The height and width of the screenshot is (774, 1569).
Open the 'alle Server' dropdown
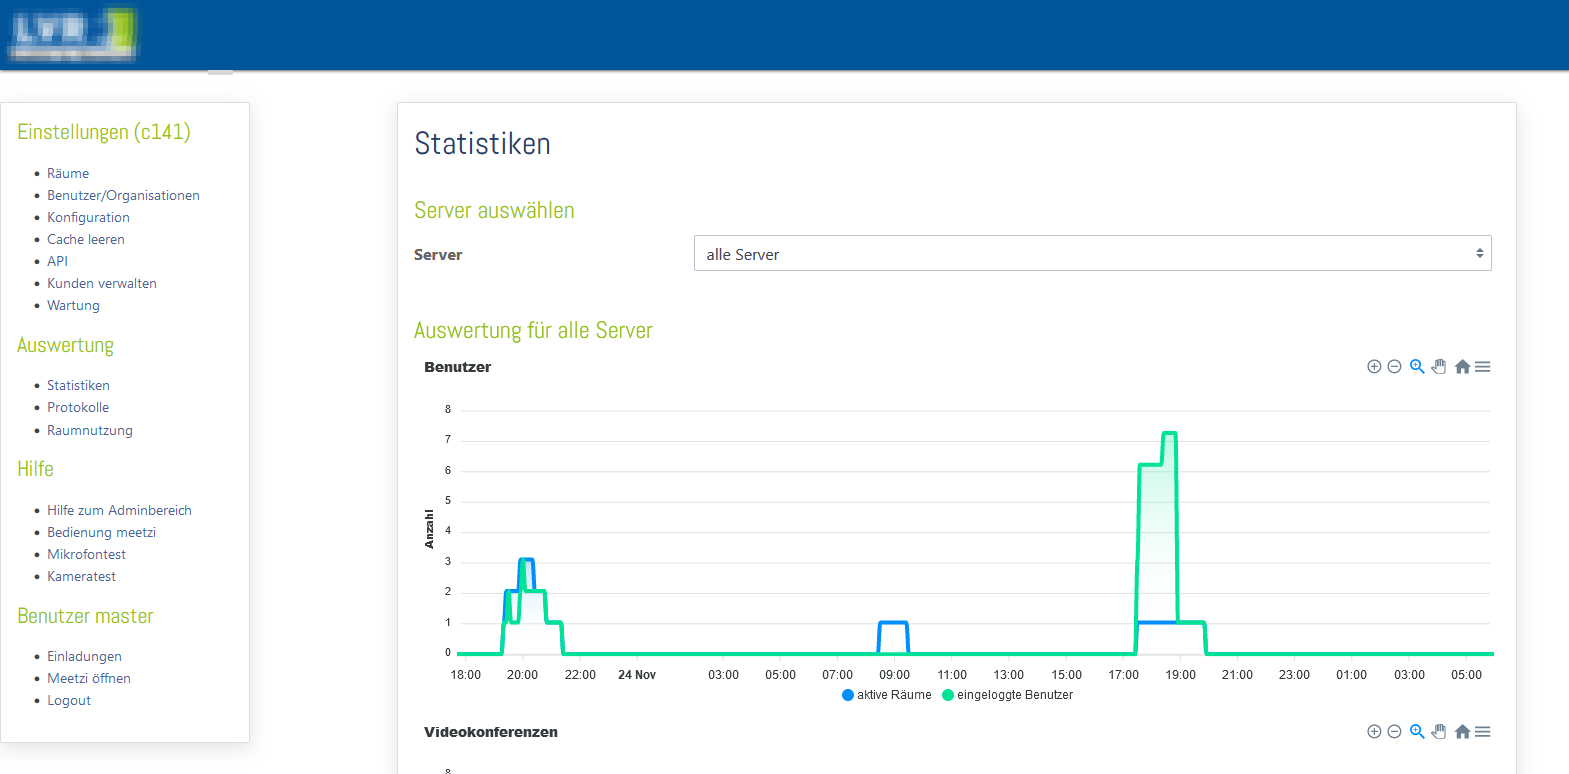(1092, 254)
